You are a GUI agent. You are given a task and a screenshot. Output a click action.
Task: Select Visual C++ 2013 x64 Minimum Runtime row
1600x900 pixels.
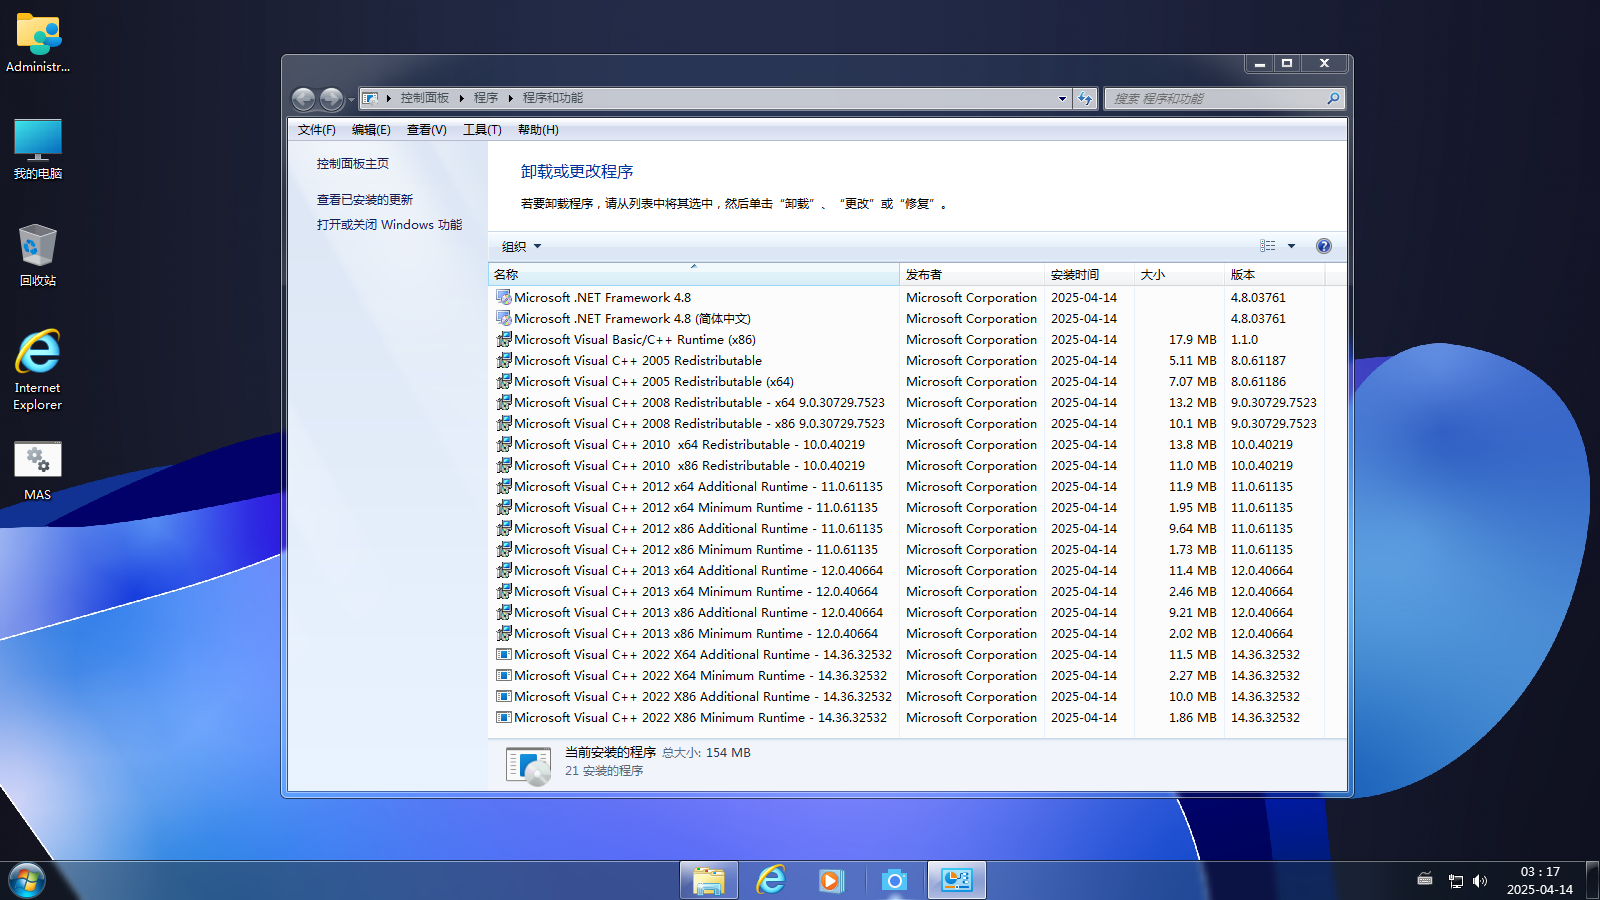click(x=907, y=591)
